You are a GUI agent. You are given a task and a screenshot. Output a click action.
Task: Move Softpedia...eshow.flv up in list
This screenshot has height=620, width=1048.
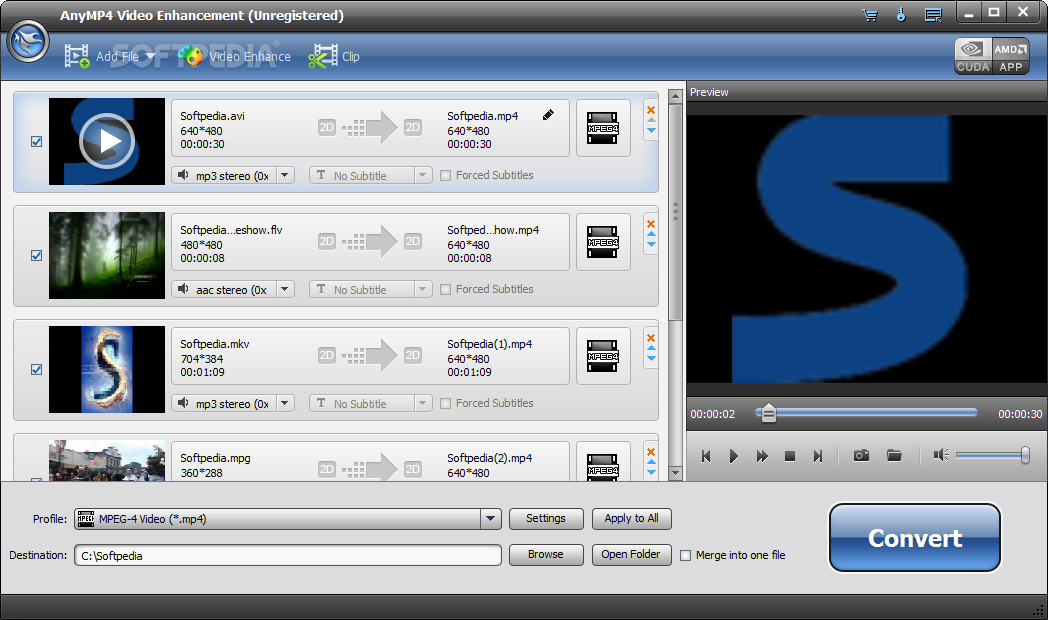click(651, 235)
